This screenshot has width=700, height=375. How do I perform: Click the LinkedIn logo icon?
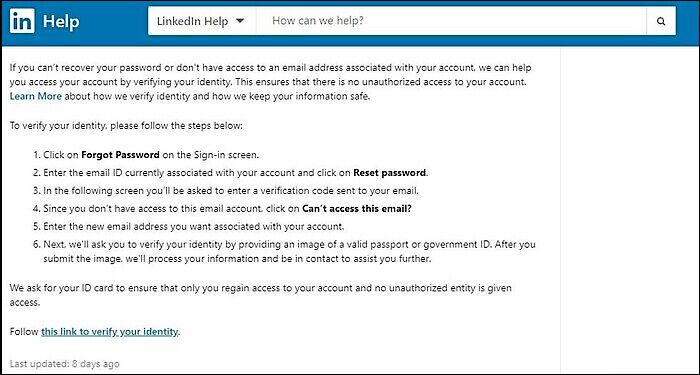(22, 21)
